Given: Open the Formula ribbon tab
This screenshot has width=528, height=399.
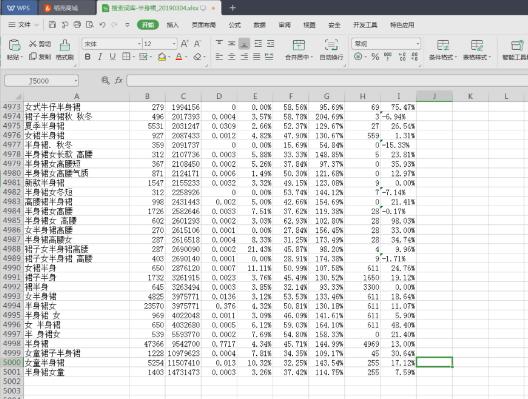Looking at the screenshot, I should 234,25.
